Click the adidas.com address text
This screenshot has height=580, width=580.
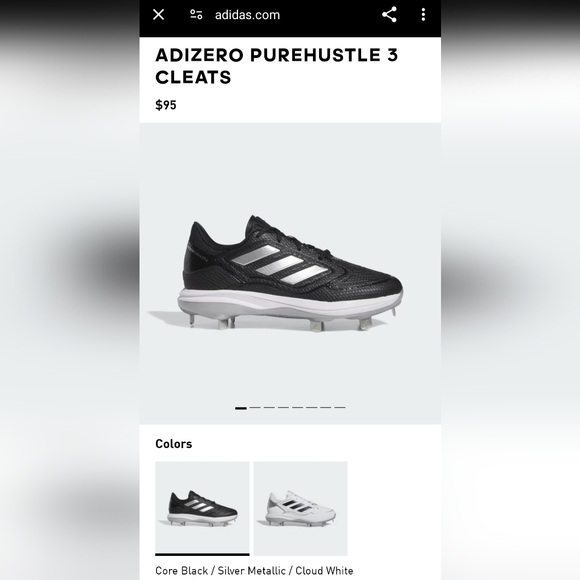click(247, 15)
